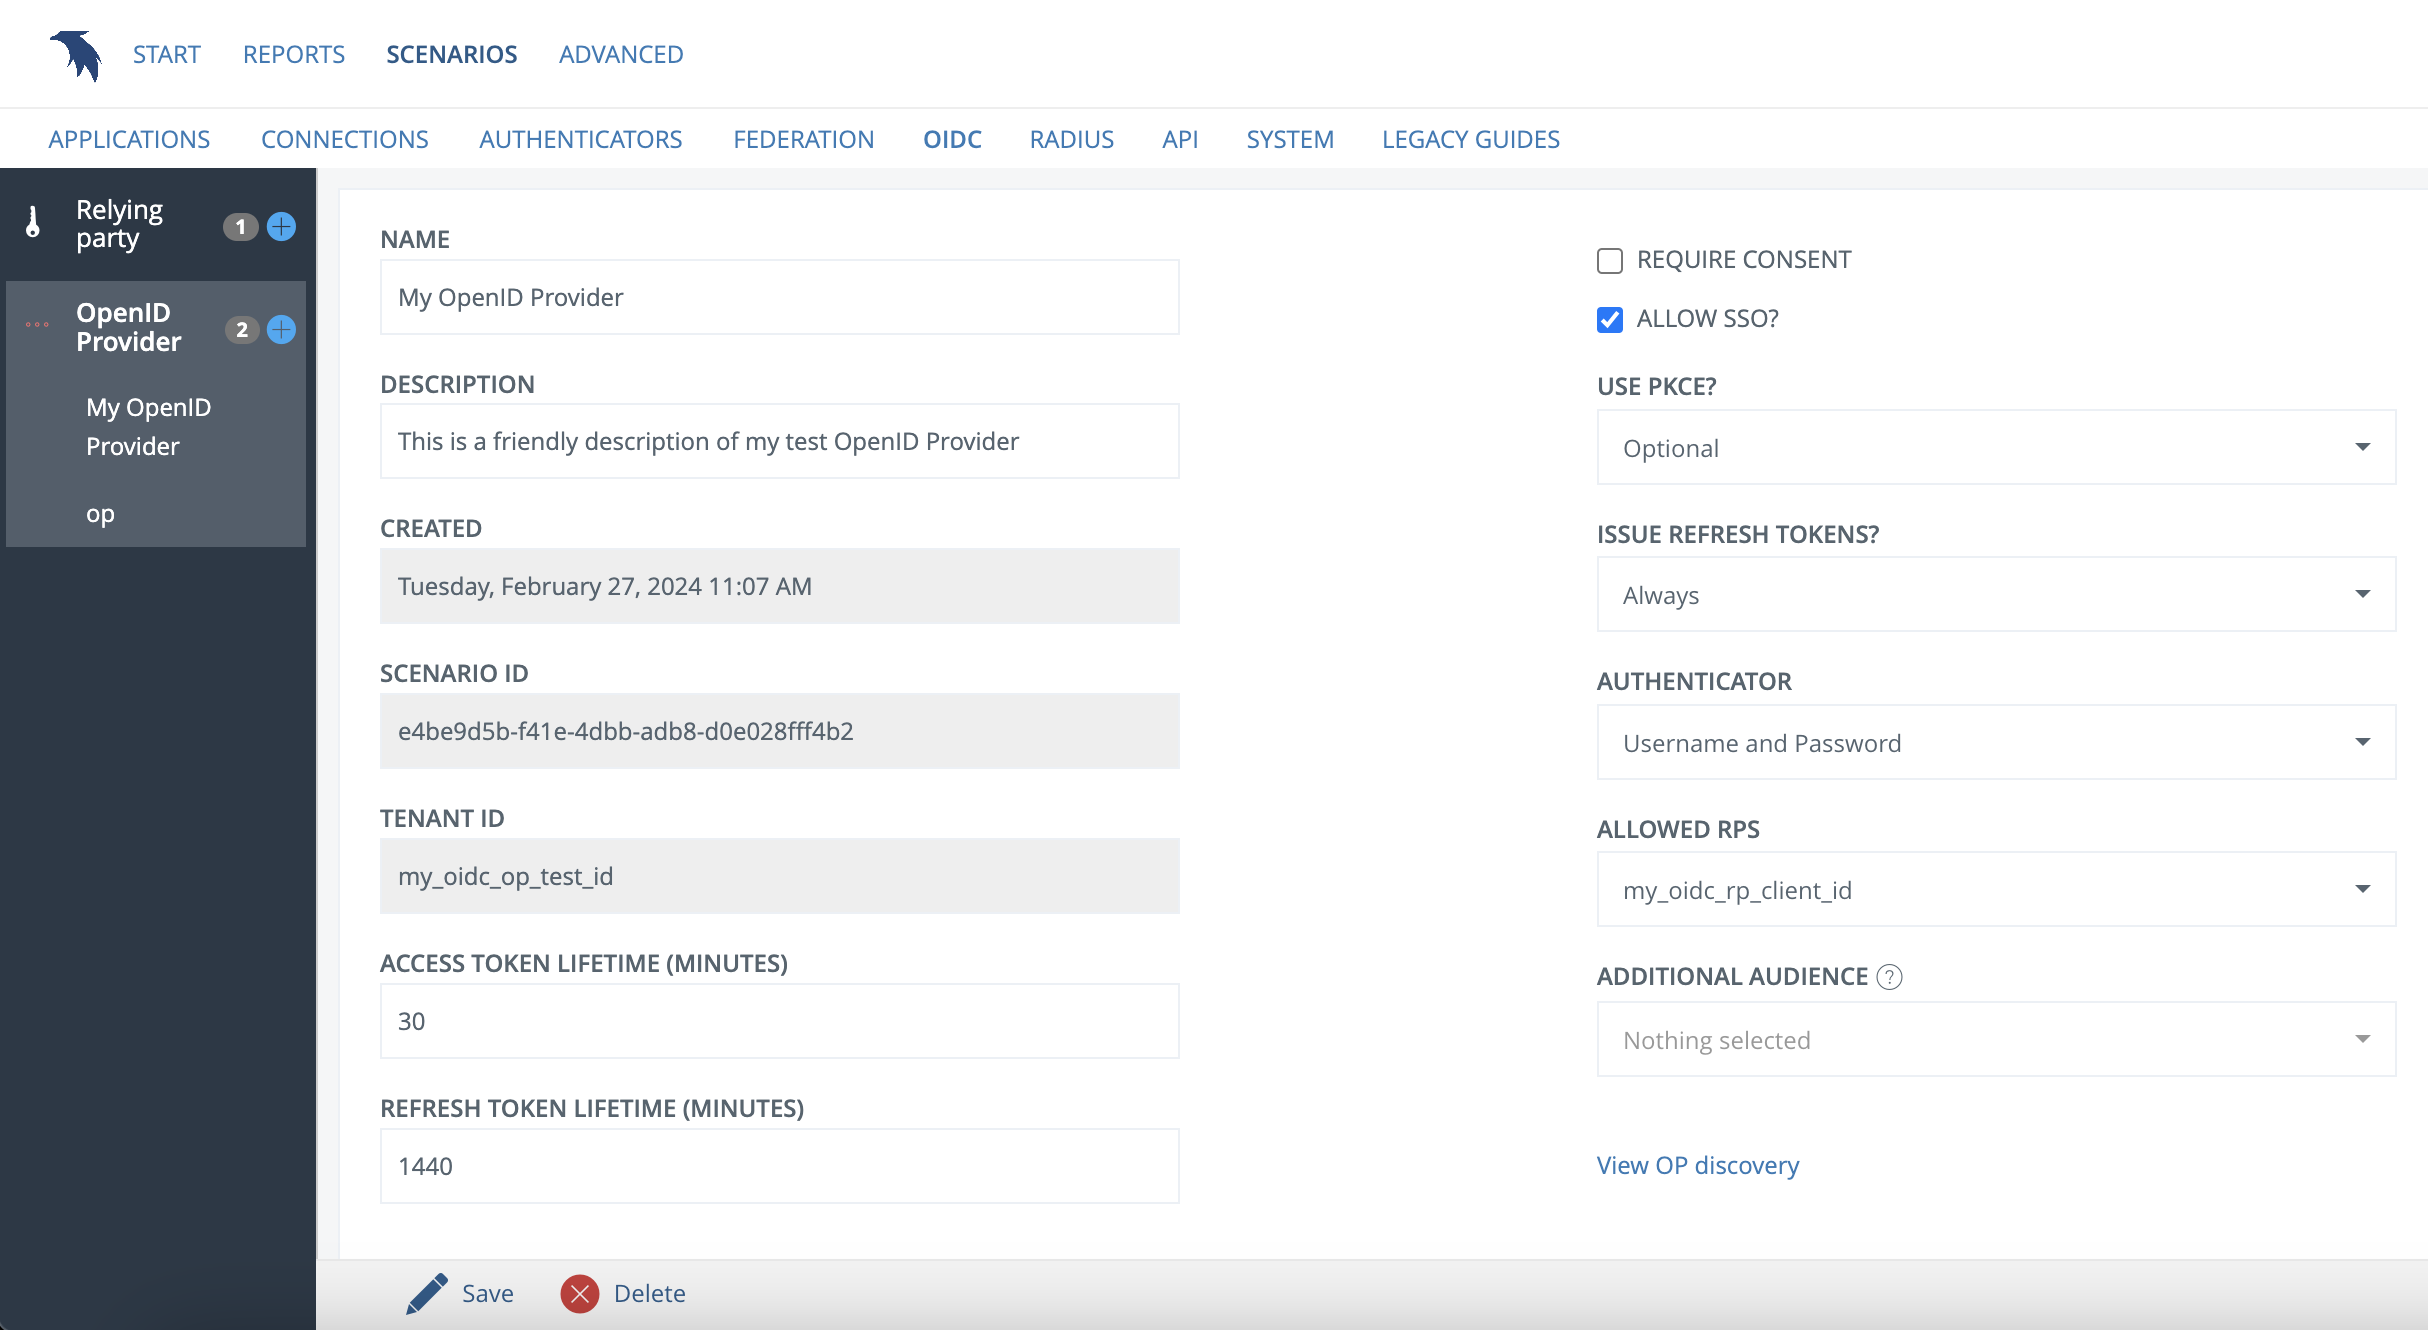Viewport: 2428px width, 1330px height.
Task: Click the Refresh Token Lifetime field
Action: pyautogui.click(x=780, y=1166)
